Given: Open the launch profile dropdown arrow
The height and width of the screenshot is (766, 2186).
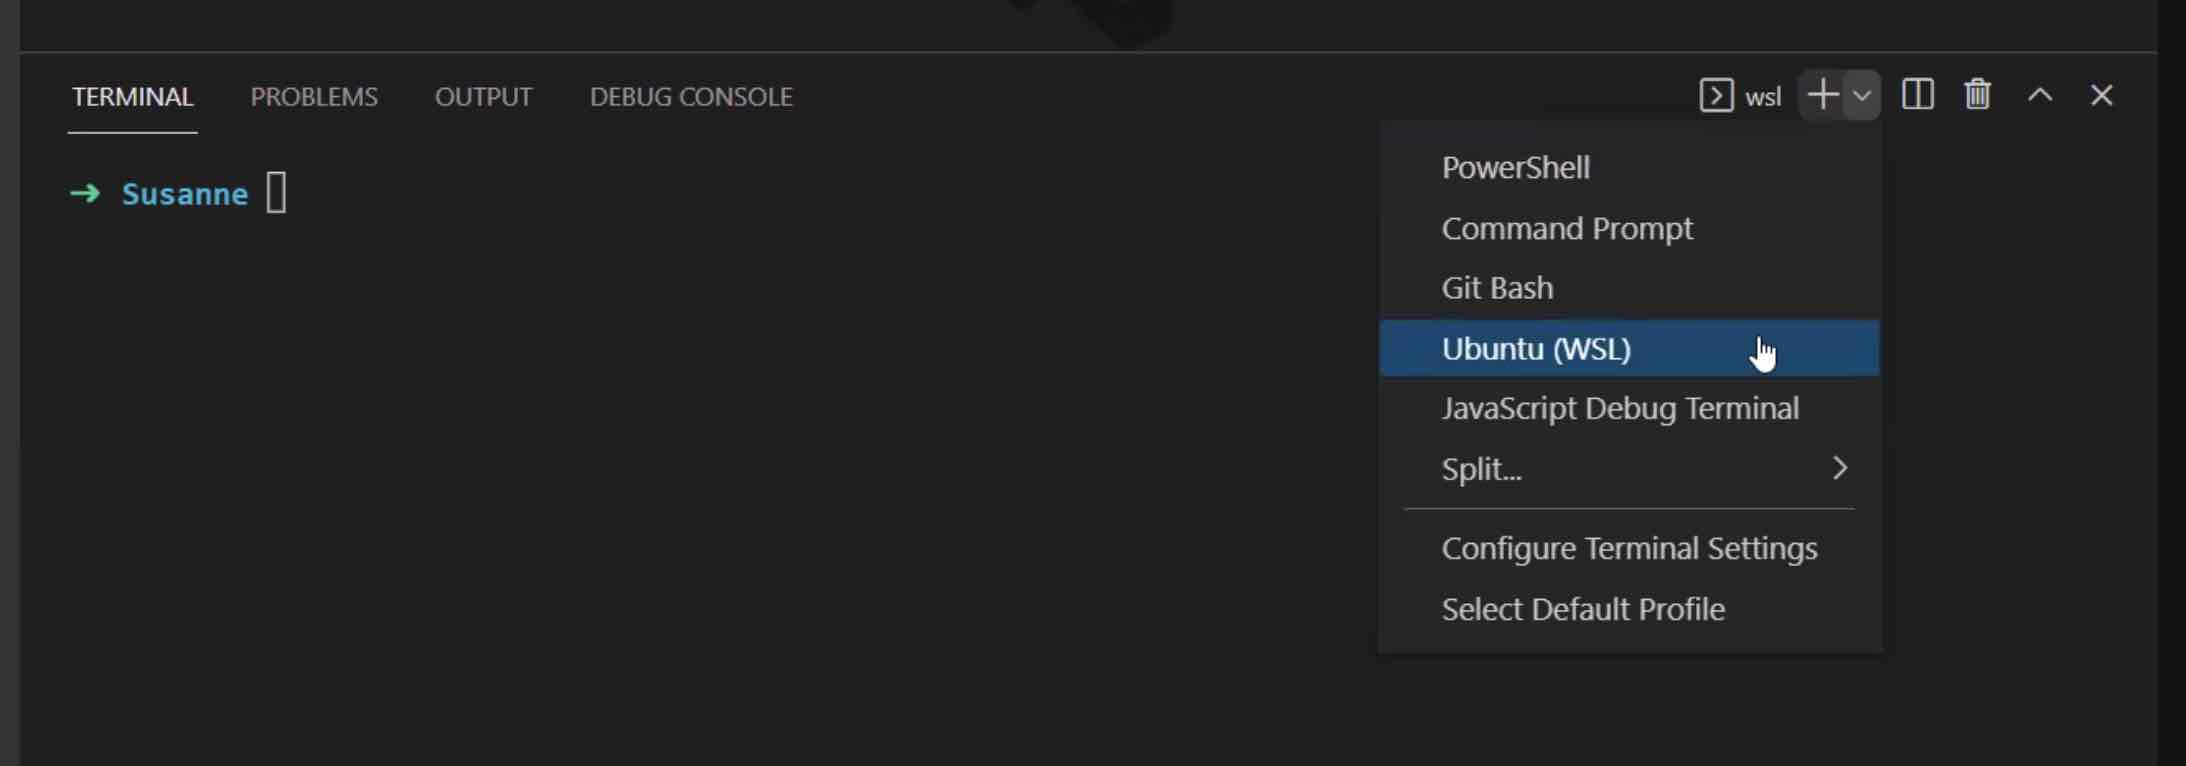Looking at the screenshot, I should click(x=1862, y=96).
